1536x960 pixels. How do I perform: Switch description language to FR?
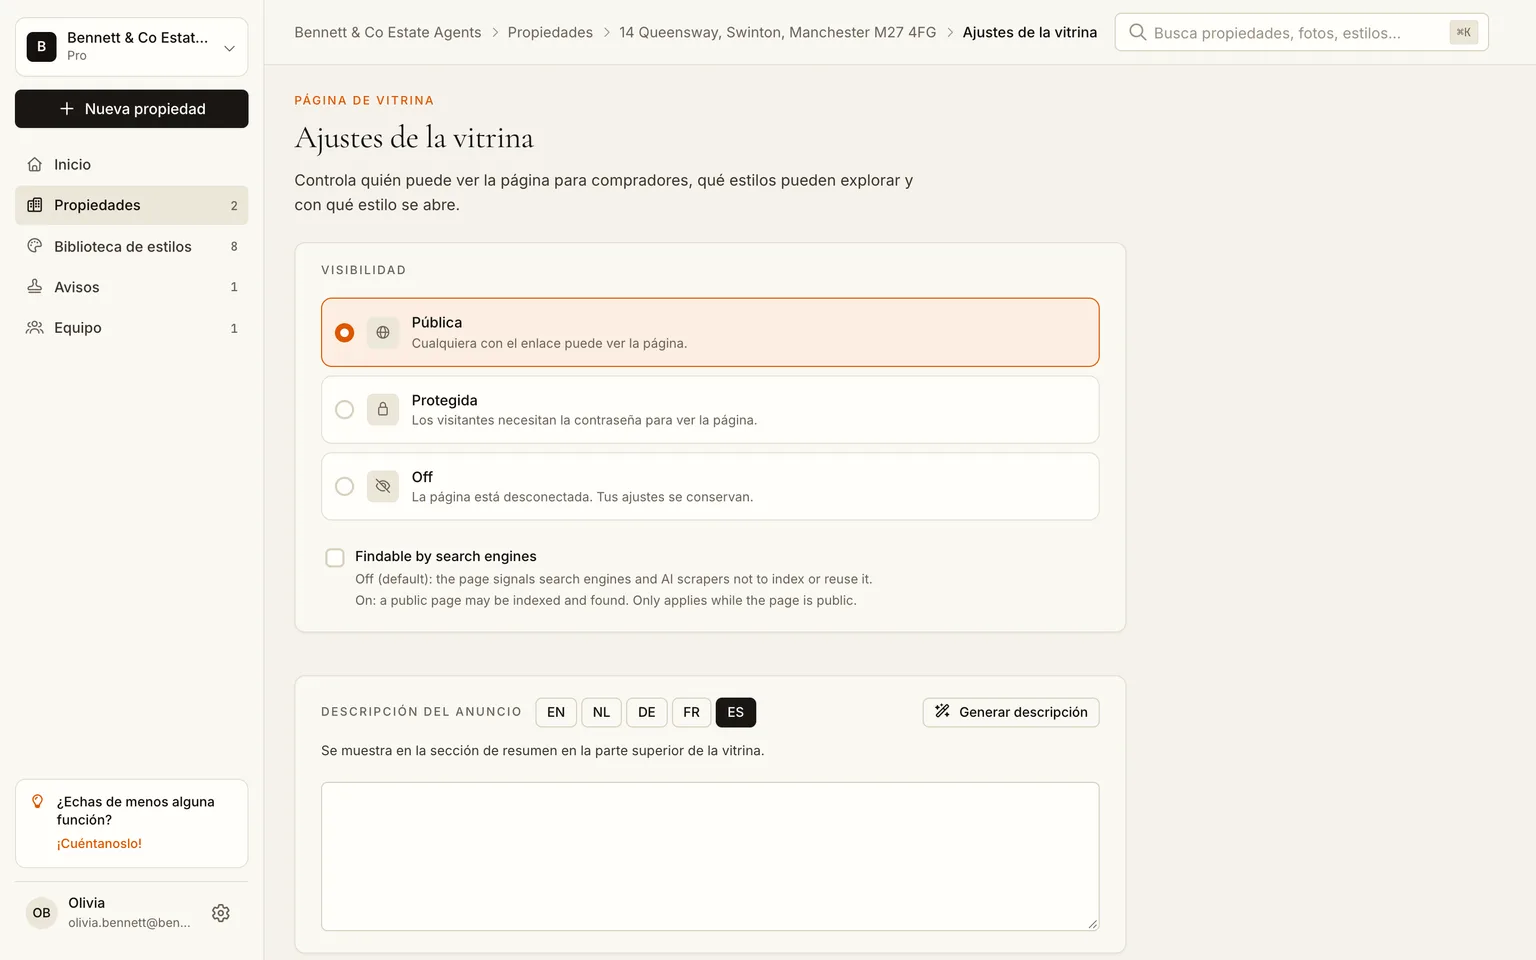tap(691, 712)
